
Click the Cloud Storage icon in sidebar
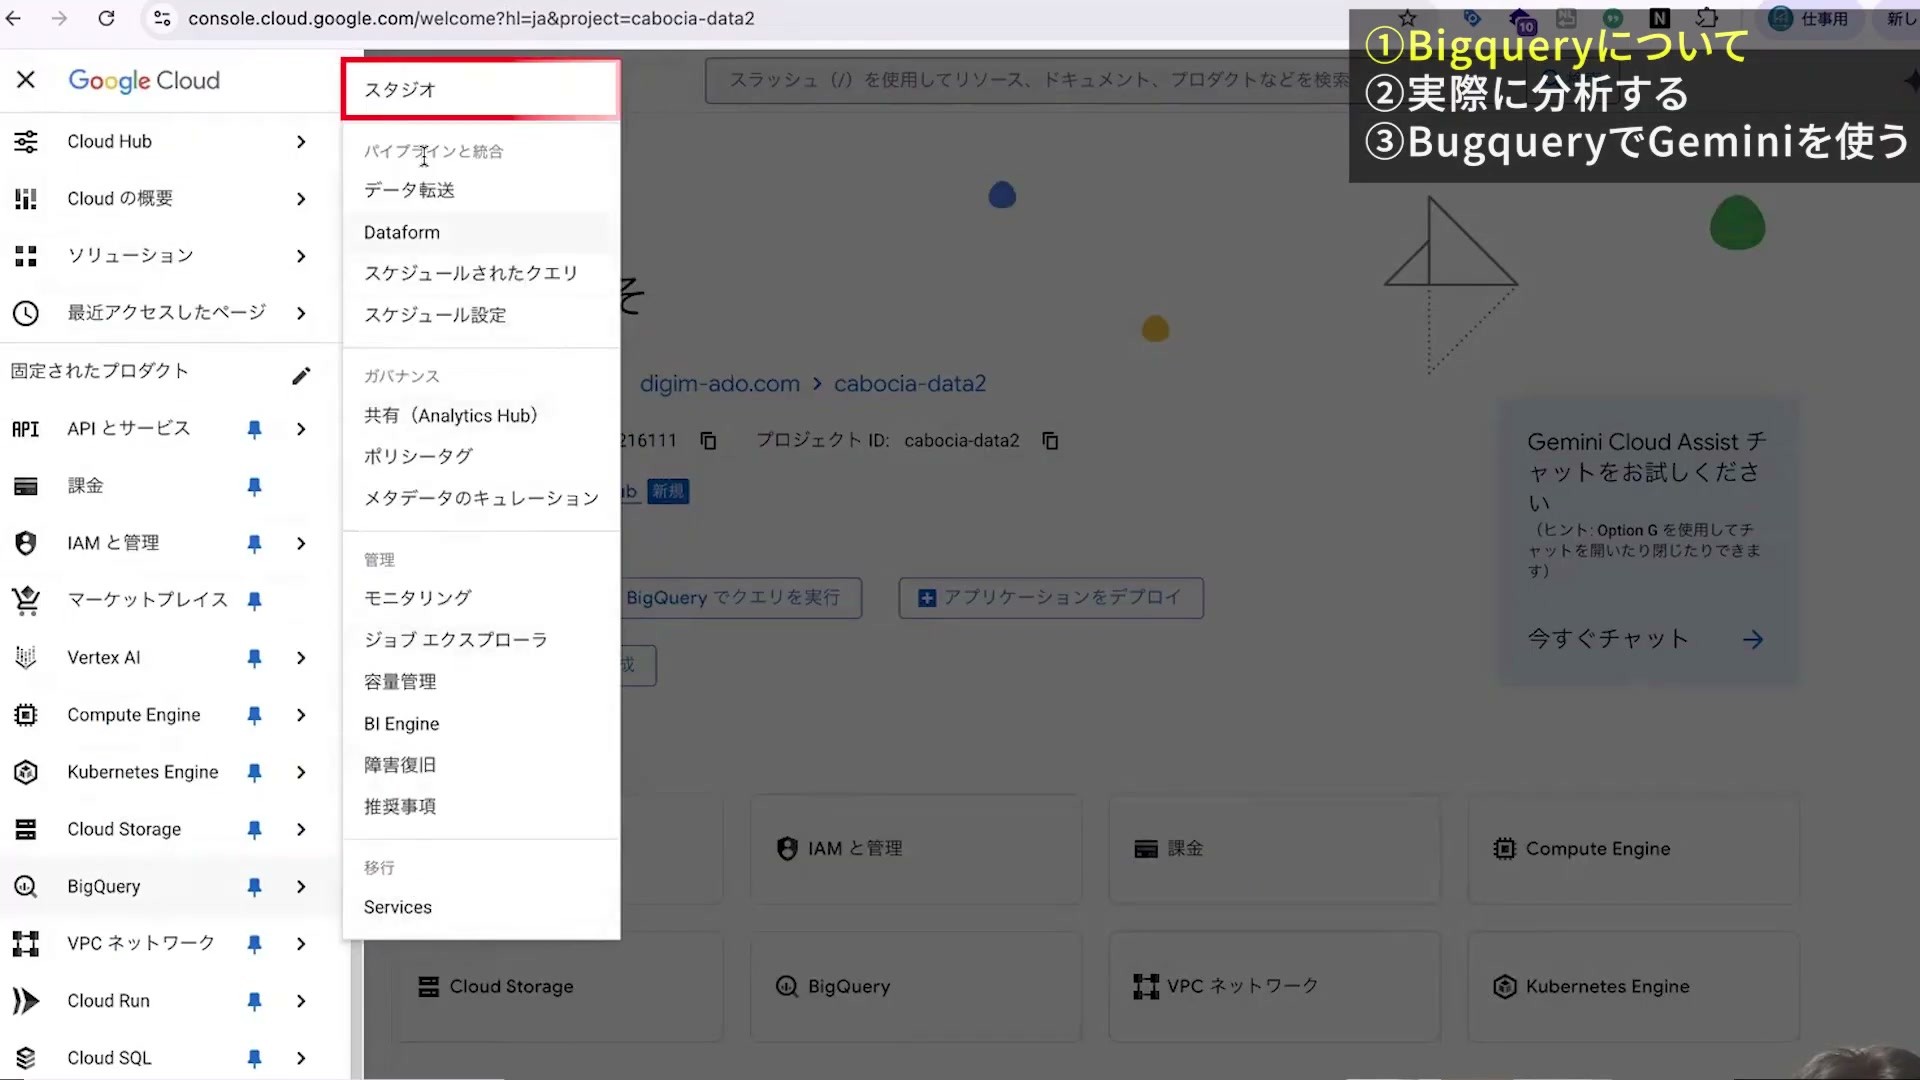[x=26, y=829]
